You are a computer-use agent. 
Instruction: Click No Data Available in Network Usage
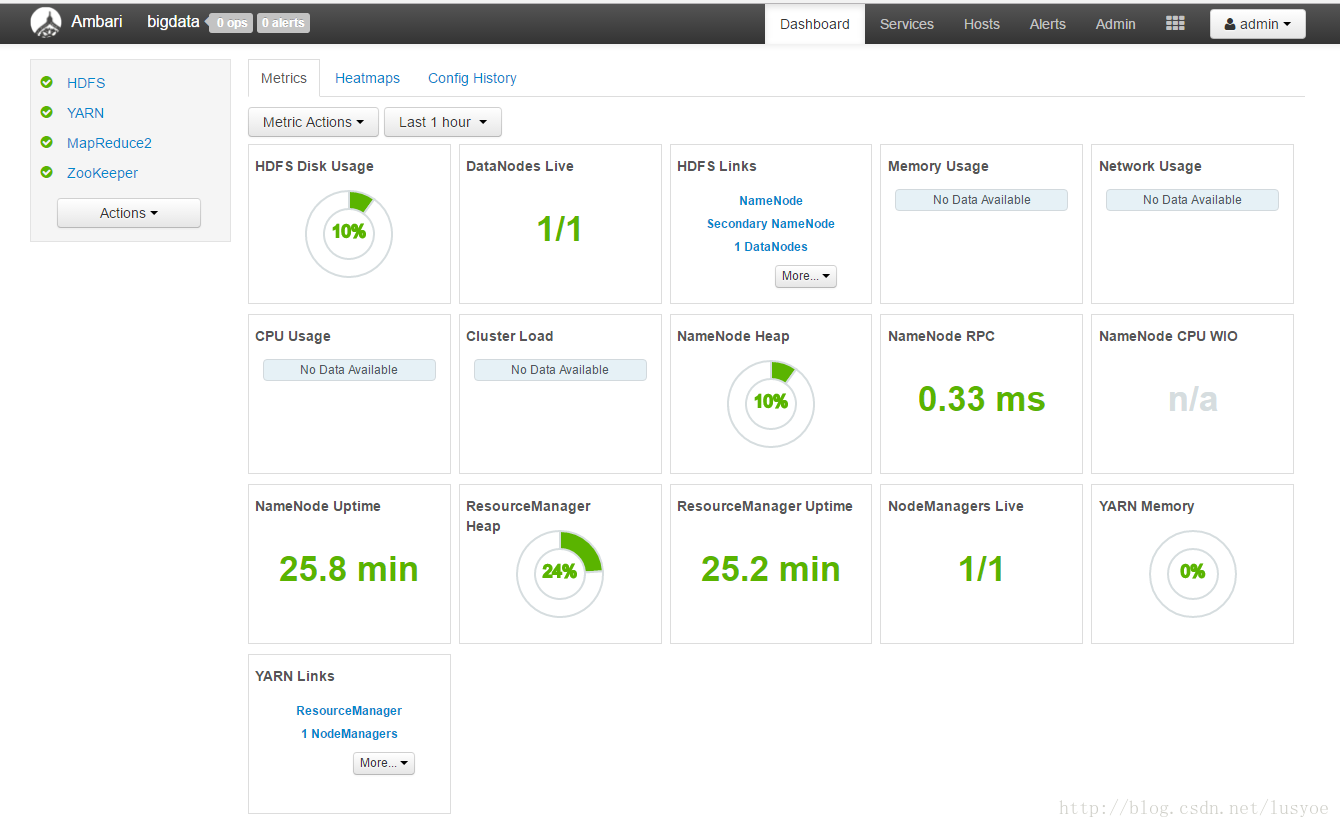pos(1193,200)
